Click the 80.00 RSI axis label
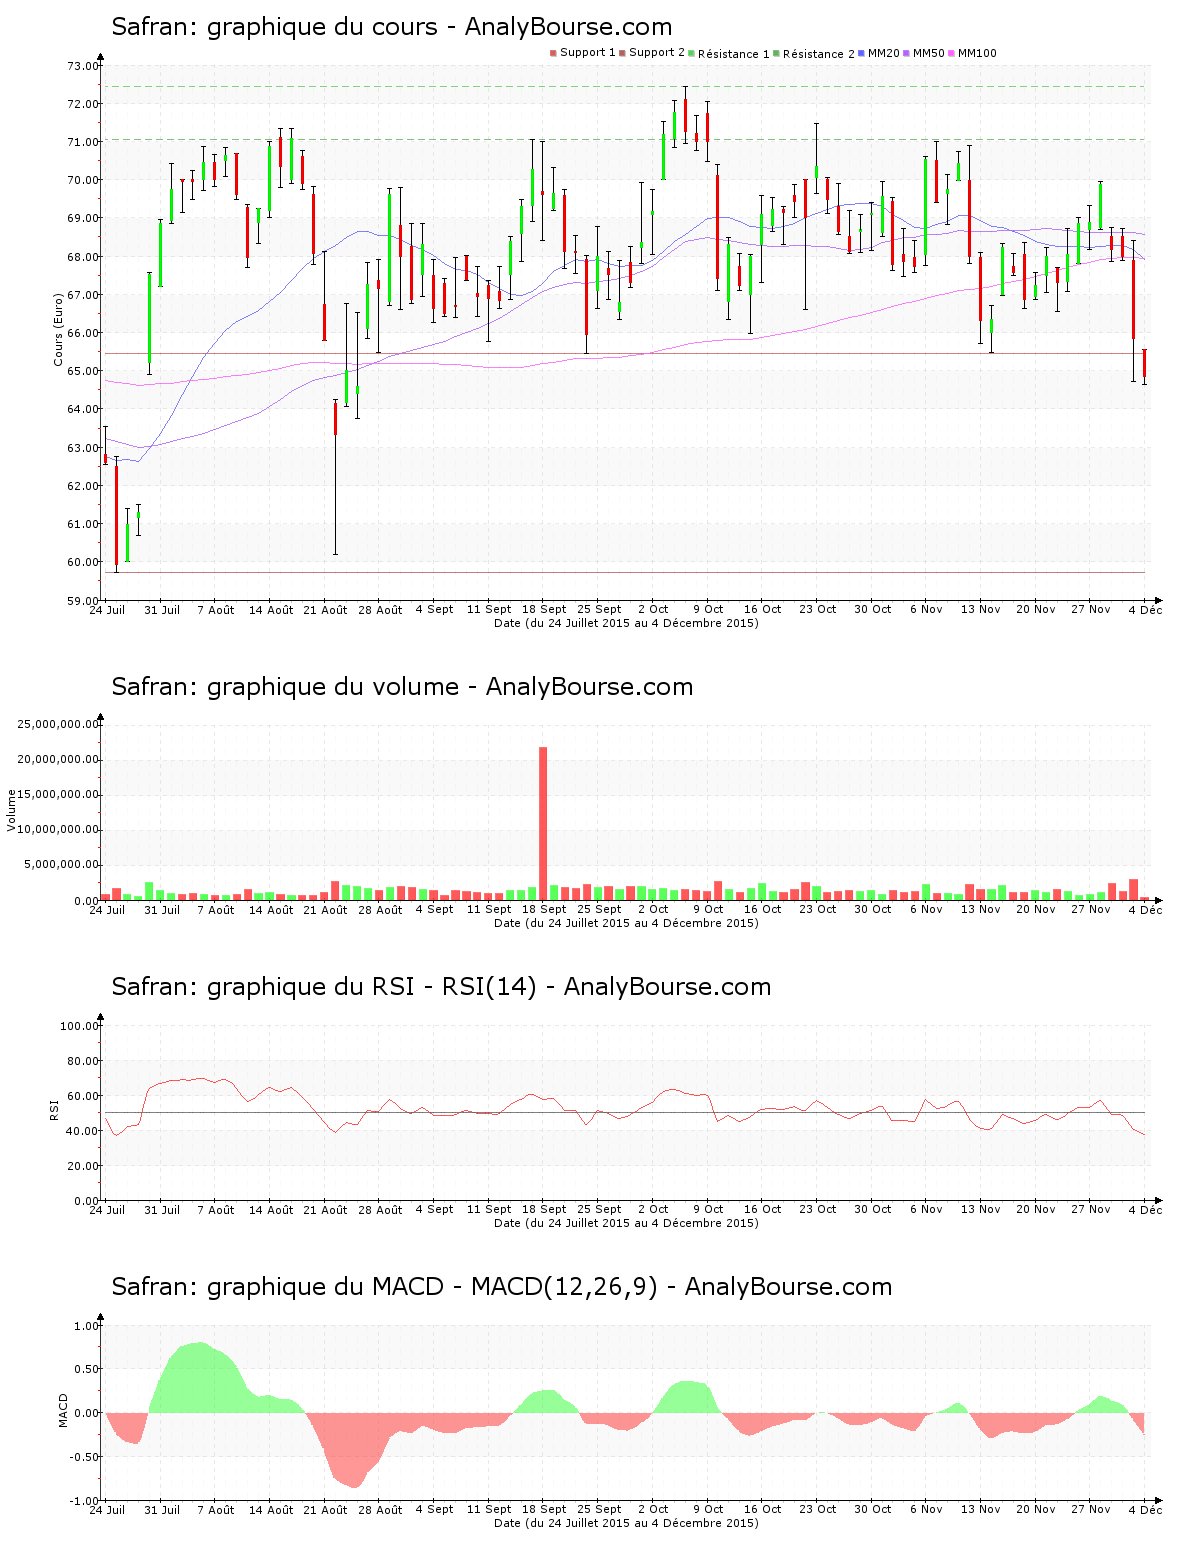This screenshot has width=1200, height=1550. pos(83,1061)
